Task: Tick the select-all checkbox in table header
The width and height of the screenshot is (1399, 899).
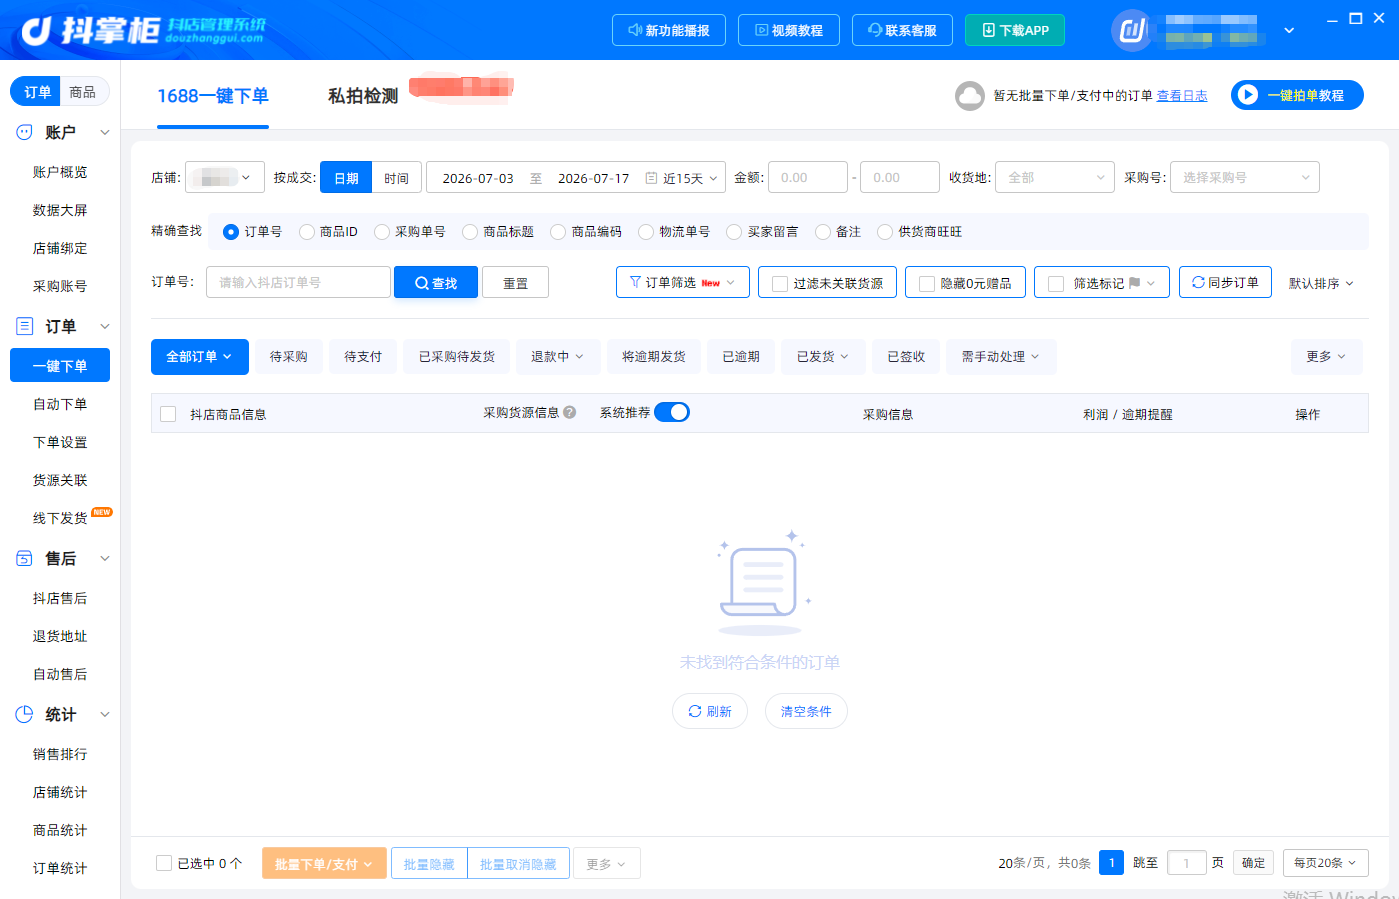Action: click(x=168, y=414)
